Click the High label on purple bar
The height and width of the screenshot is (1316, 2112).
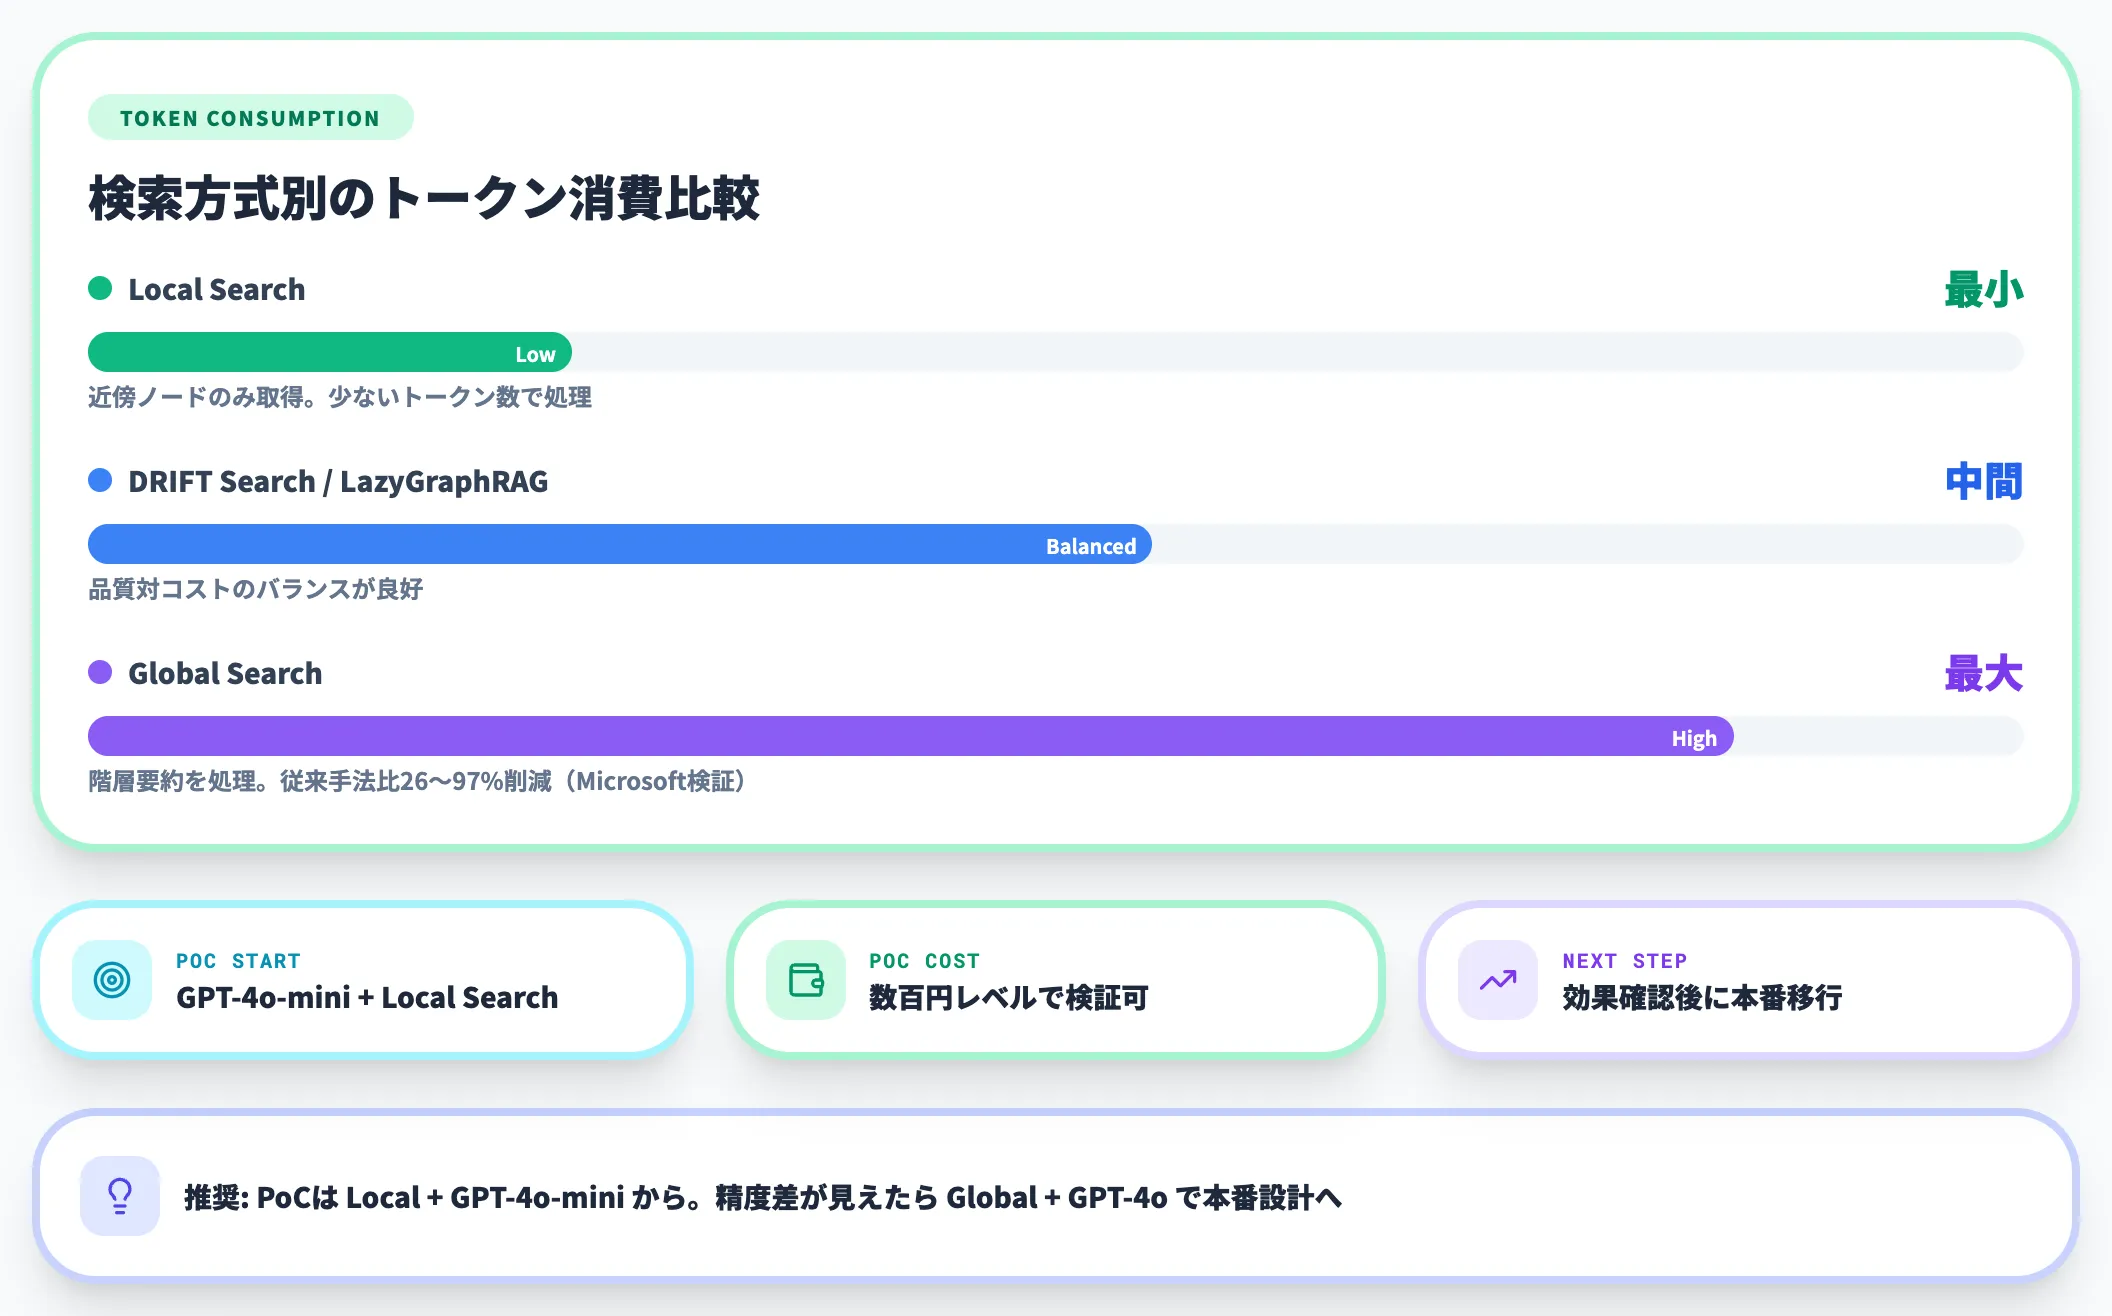[1694, 738]
